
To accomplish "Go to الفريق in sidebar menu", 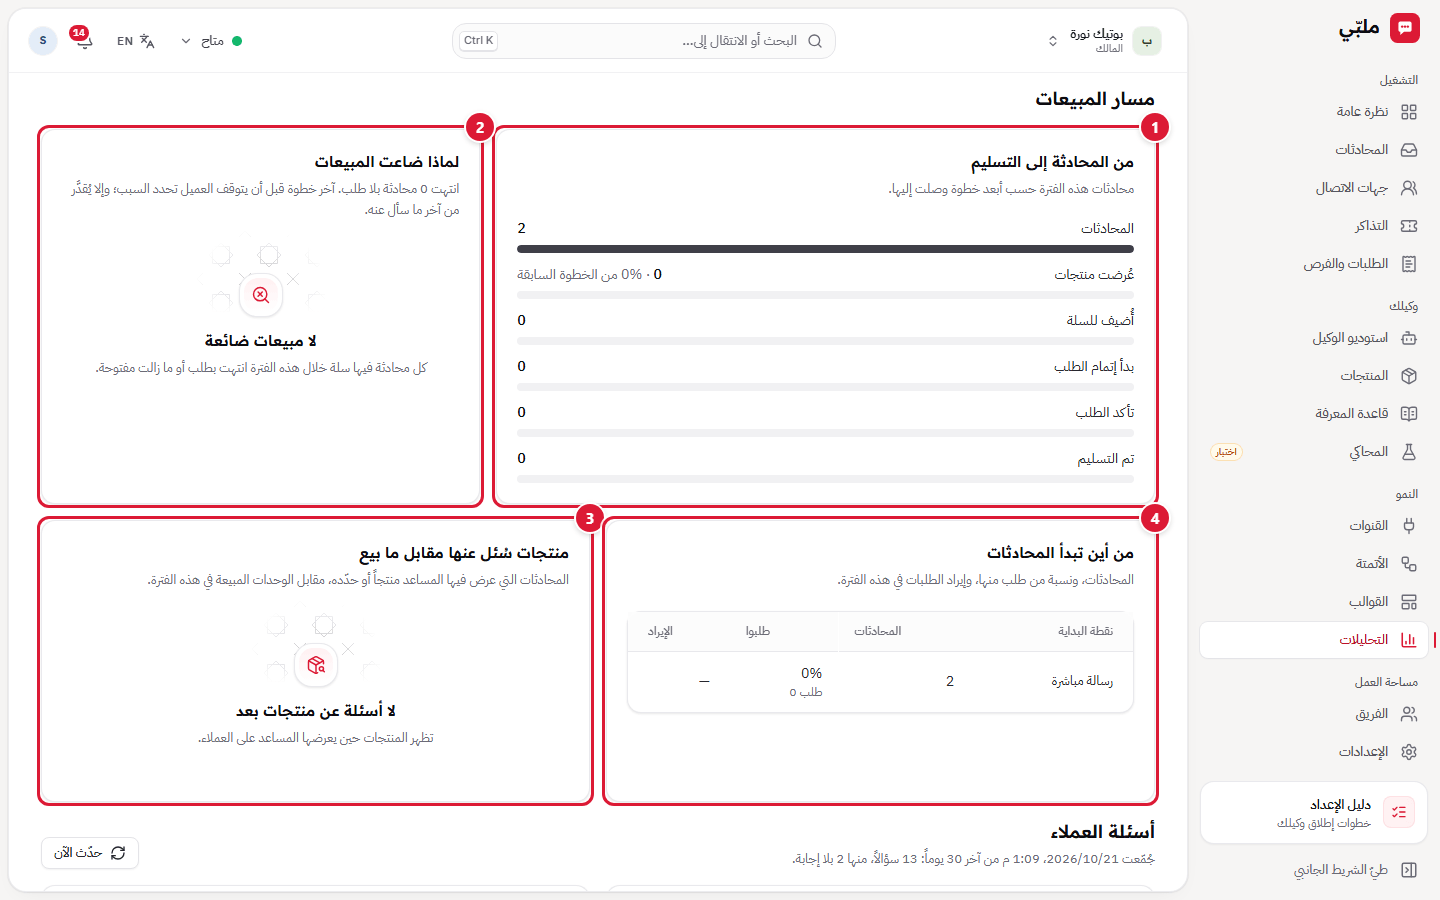I will pyautogui.click(x=1313, y=714).
